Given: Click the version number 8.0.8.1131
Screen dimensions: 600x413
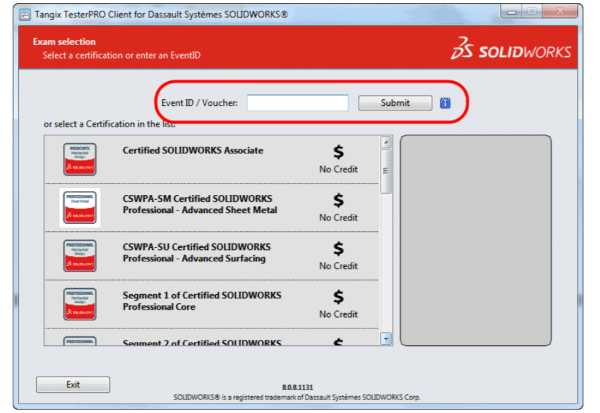Looking at the screenshot, I should (x=297, y=387).
